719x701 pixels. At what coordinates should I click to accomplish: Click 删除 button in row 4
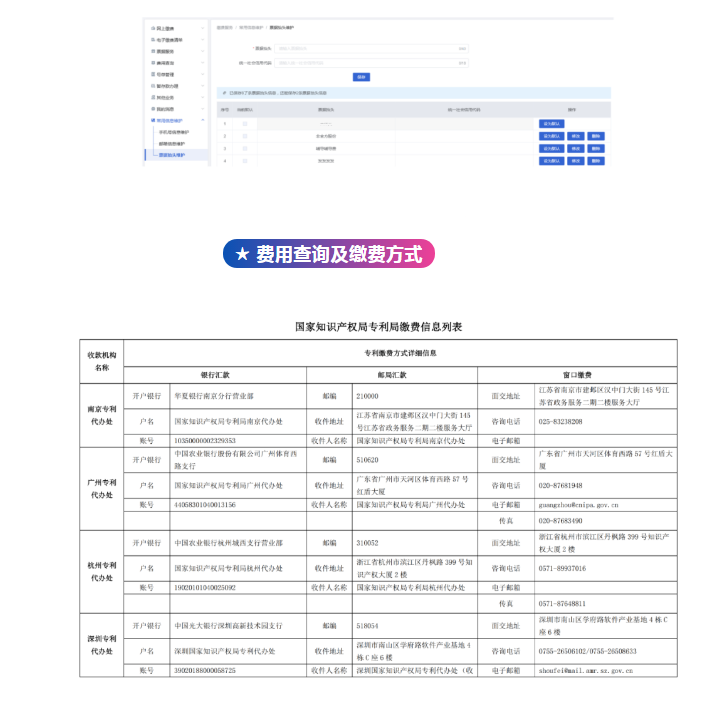coord(596,161)
